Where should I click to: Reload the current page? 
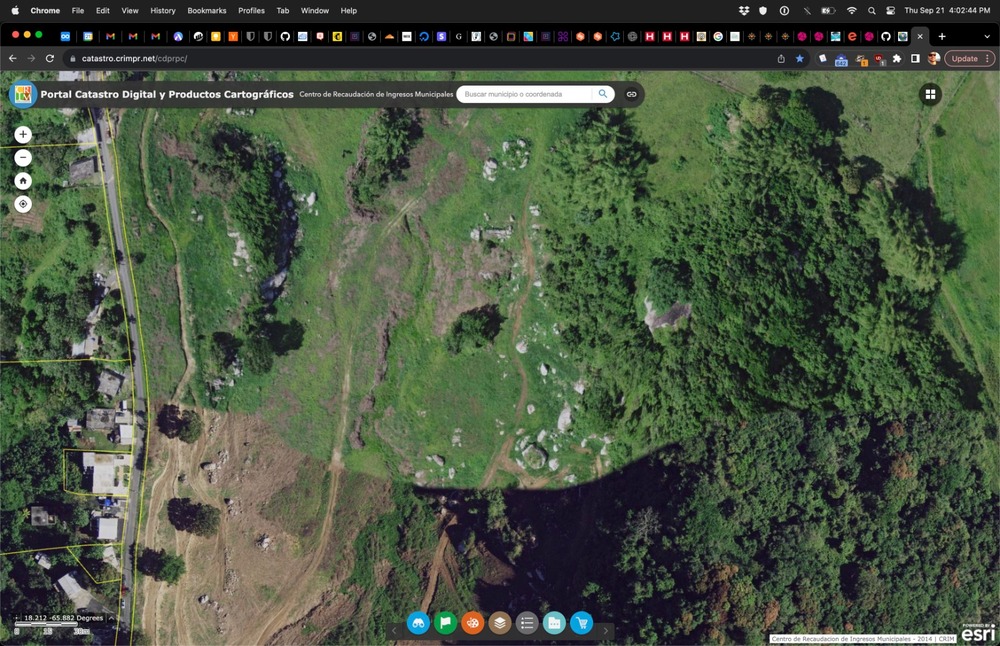click(49, 59)
